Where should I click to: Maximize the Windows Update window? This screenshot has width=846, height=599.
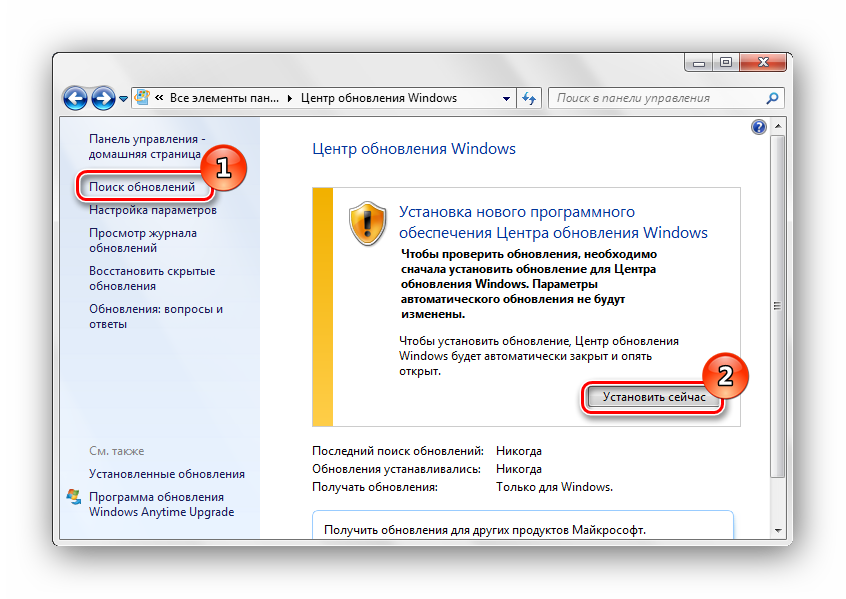(726, 63)
